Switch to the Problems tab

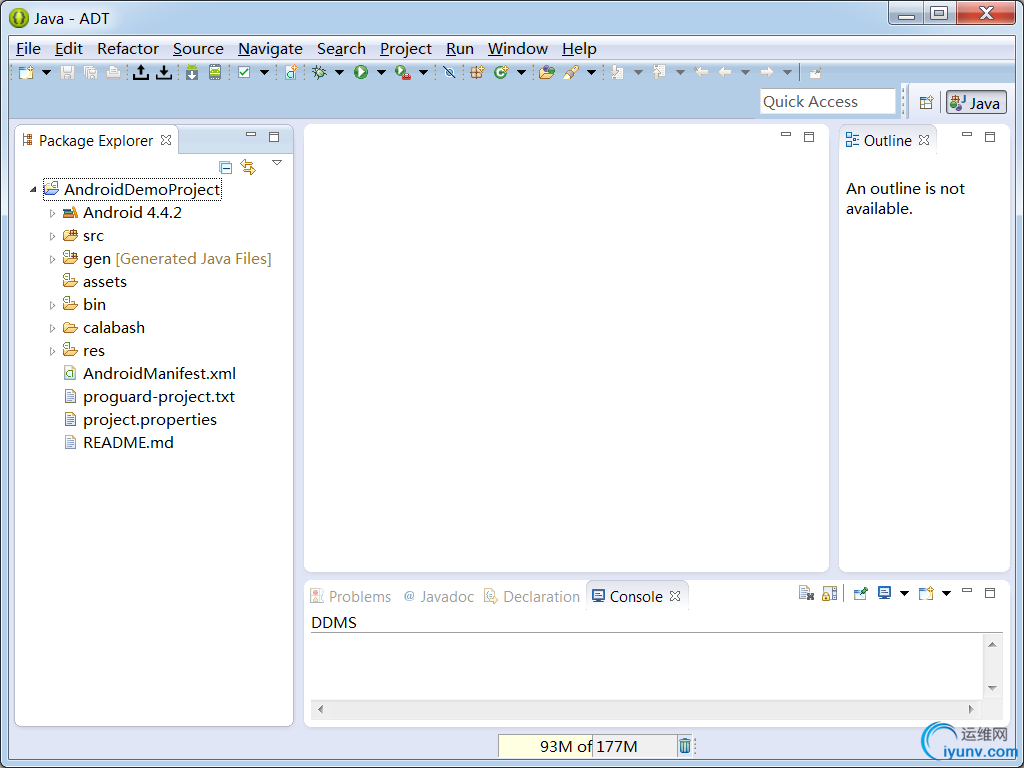click(x=351, y=596)
